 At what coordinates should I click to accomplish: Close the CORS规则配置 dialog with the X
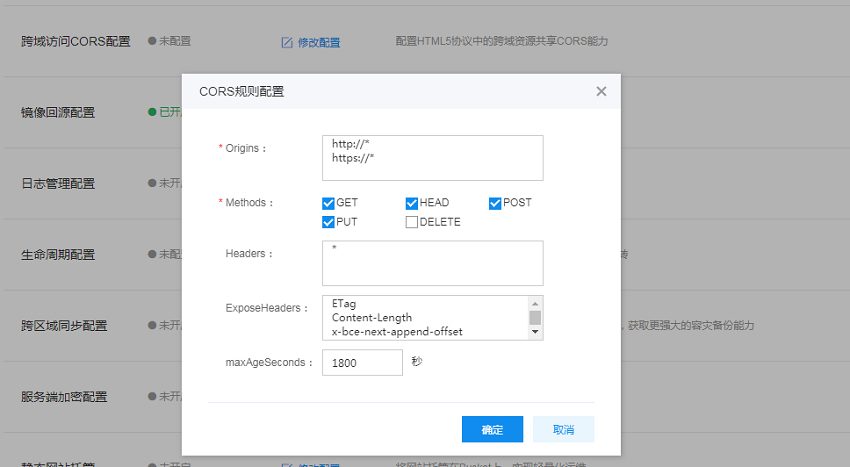[x=601, y=91]
